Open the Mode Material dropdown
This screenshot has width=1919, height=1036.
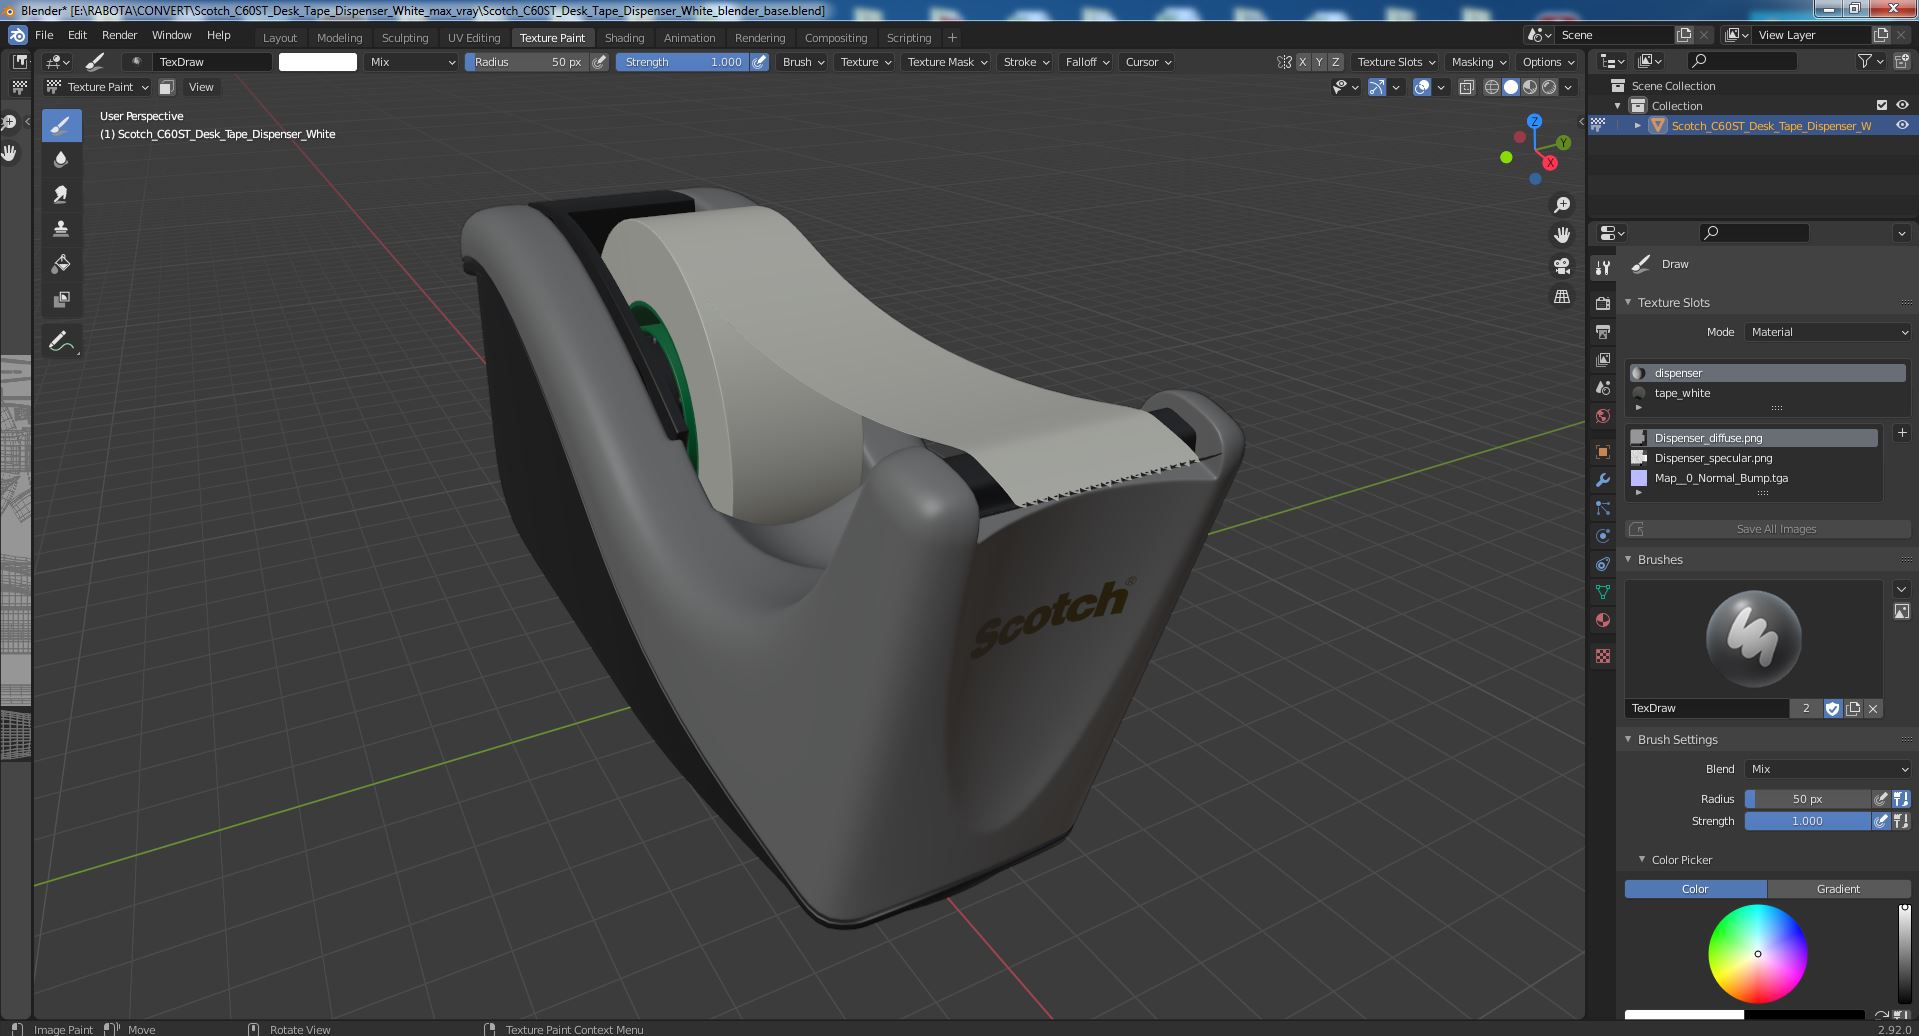coord(1829,332)
